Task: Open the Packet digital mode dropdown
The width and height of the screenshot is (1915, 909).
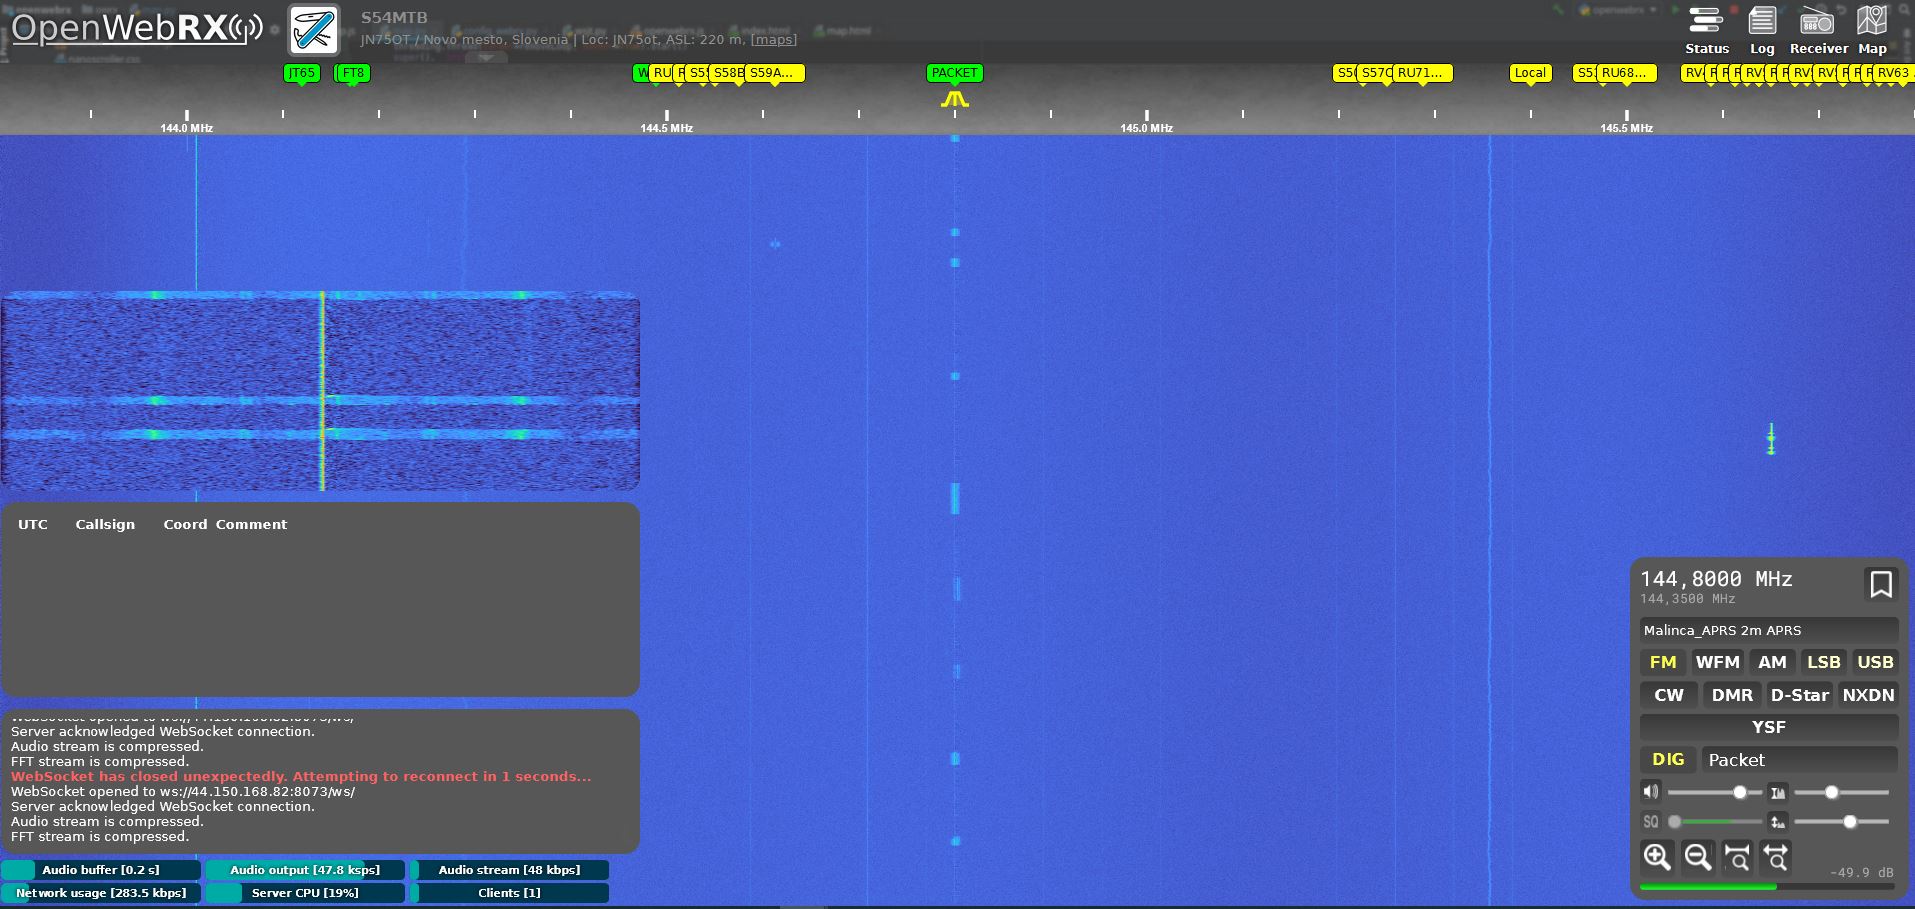Action: 1799,760
